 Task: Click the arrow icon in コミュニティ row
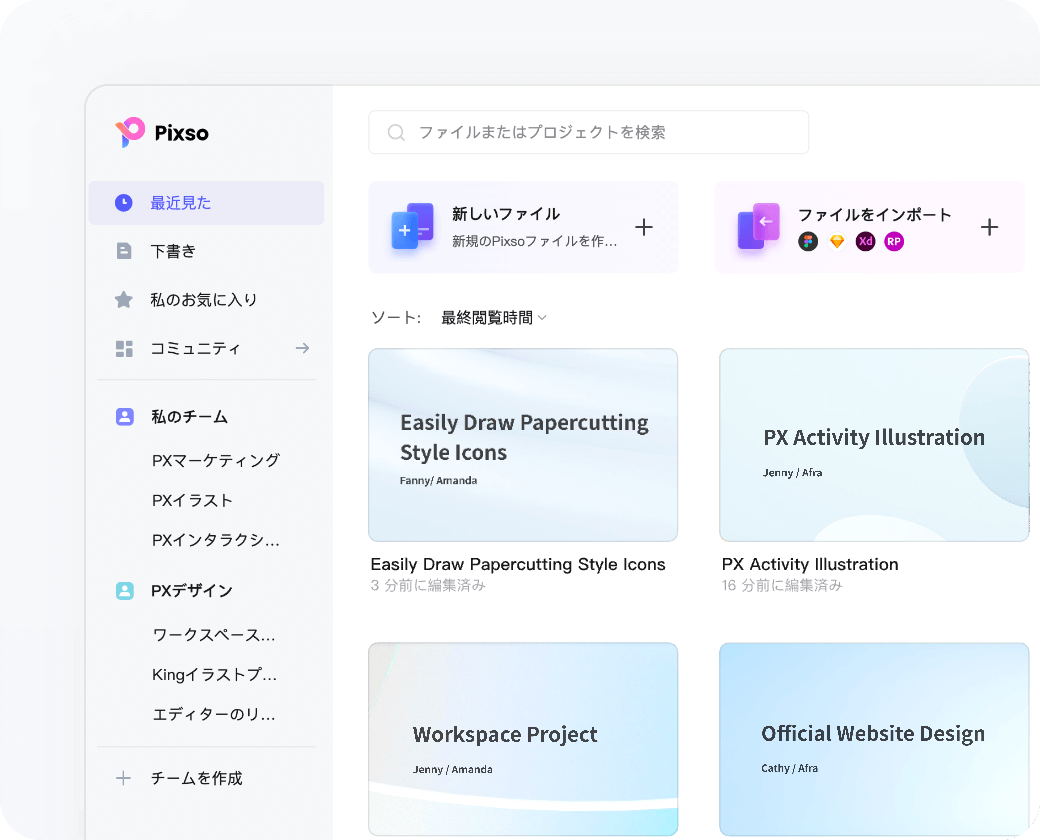(x=302, y=348)
